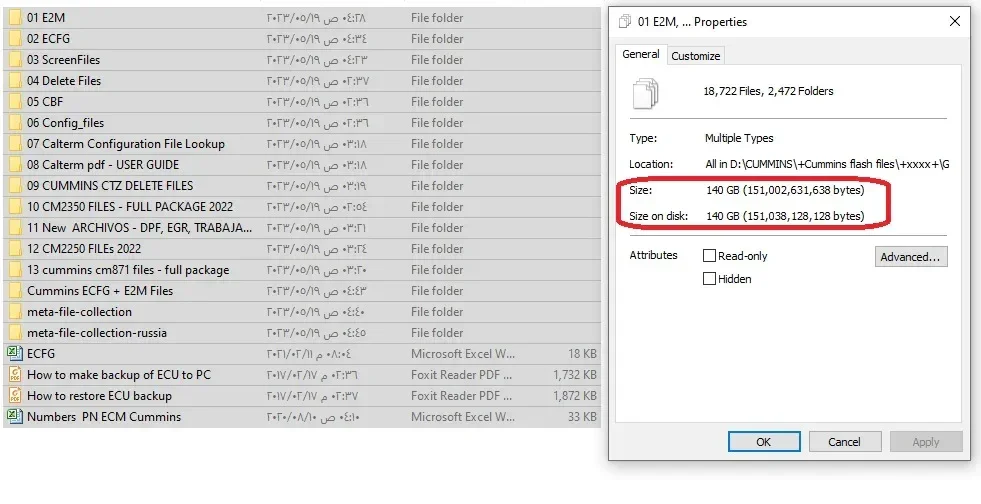Click the restore ECU backup PDF icon

(15, 396)
